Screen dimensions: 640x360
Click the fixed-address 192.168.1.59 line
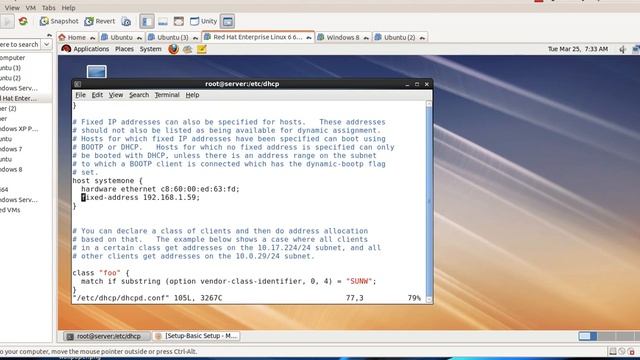140,198
